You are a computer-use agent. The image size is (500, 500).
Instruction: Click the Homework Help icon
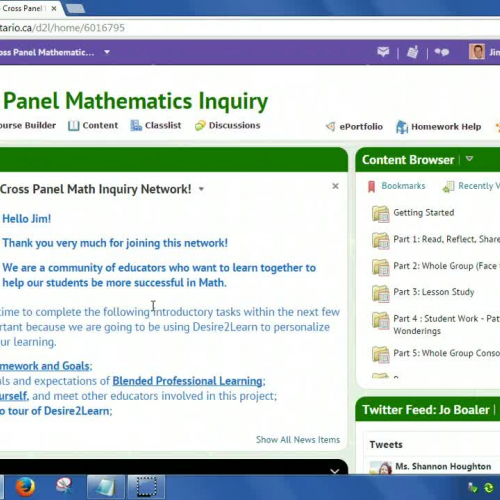[402, 127]
